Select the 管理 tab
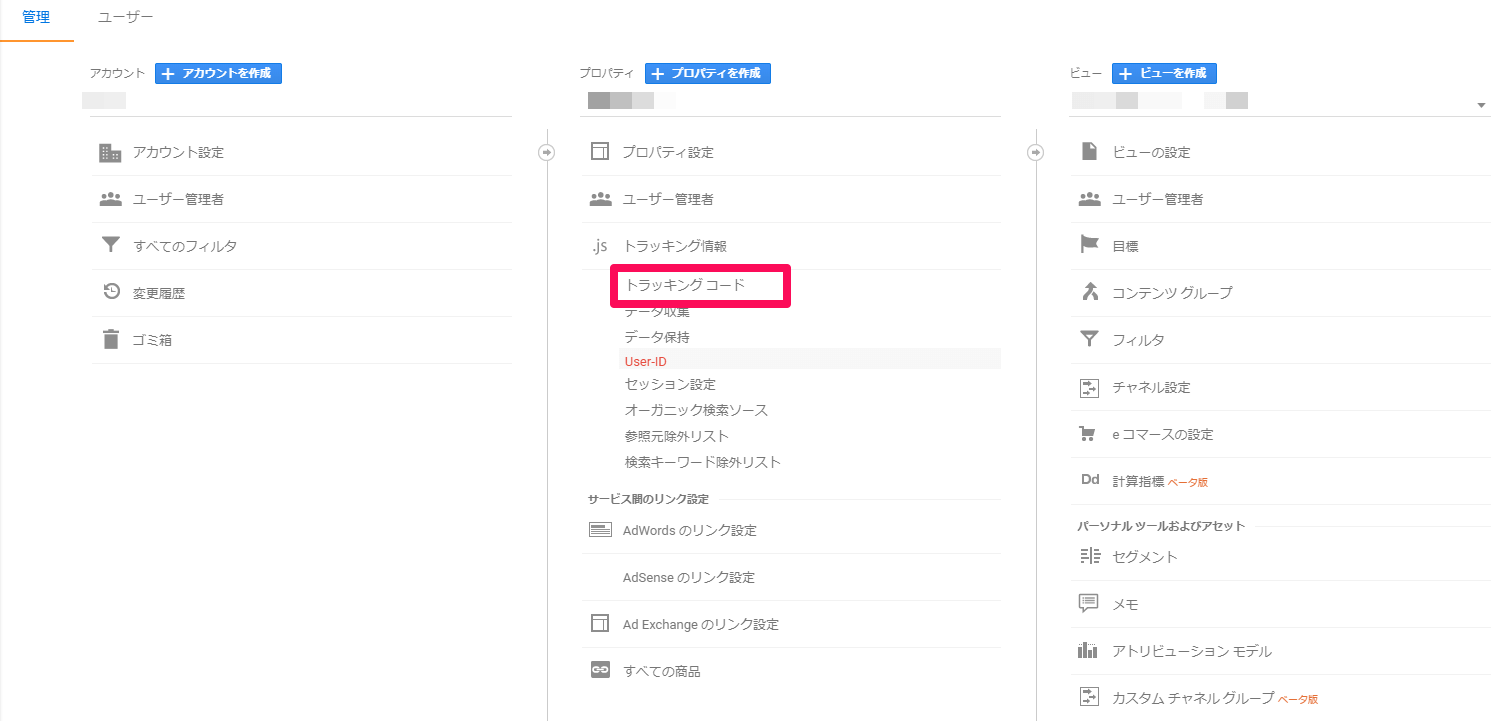The width and height of the screenshot is (1509, 721). pos(36,18)
